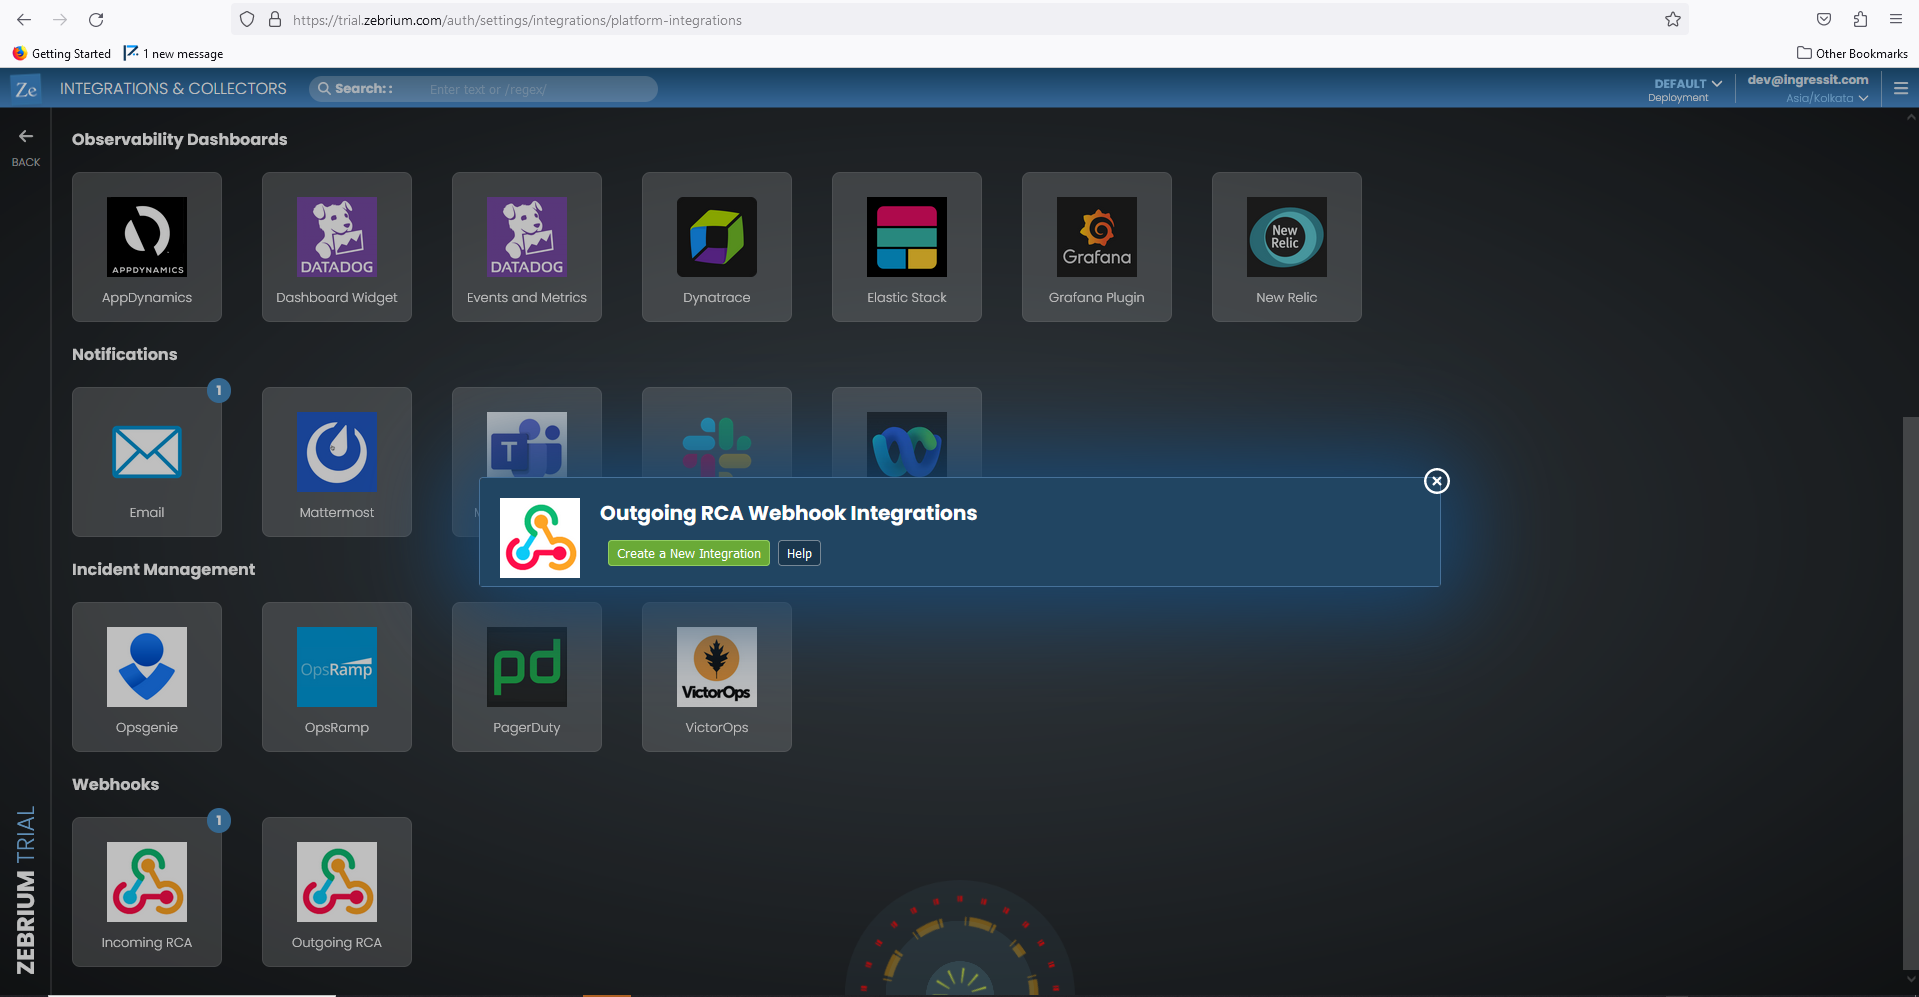Open the Mattermost notification integration
Viewport: 1919px width, 997px height.
[337, 462]
